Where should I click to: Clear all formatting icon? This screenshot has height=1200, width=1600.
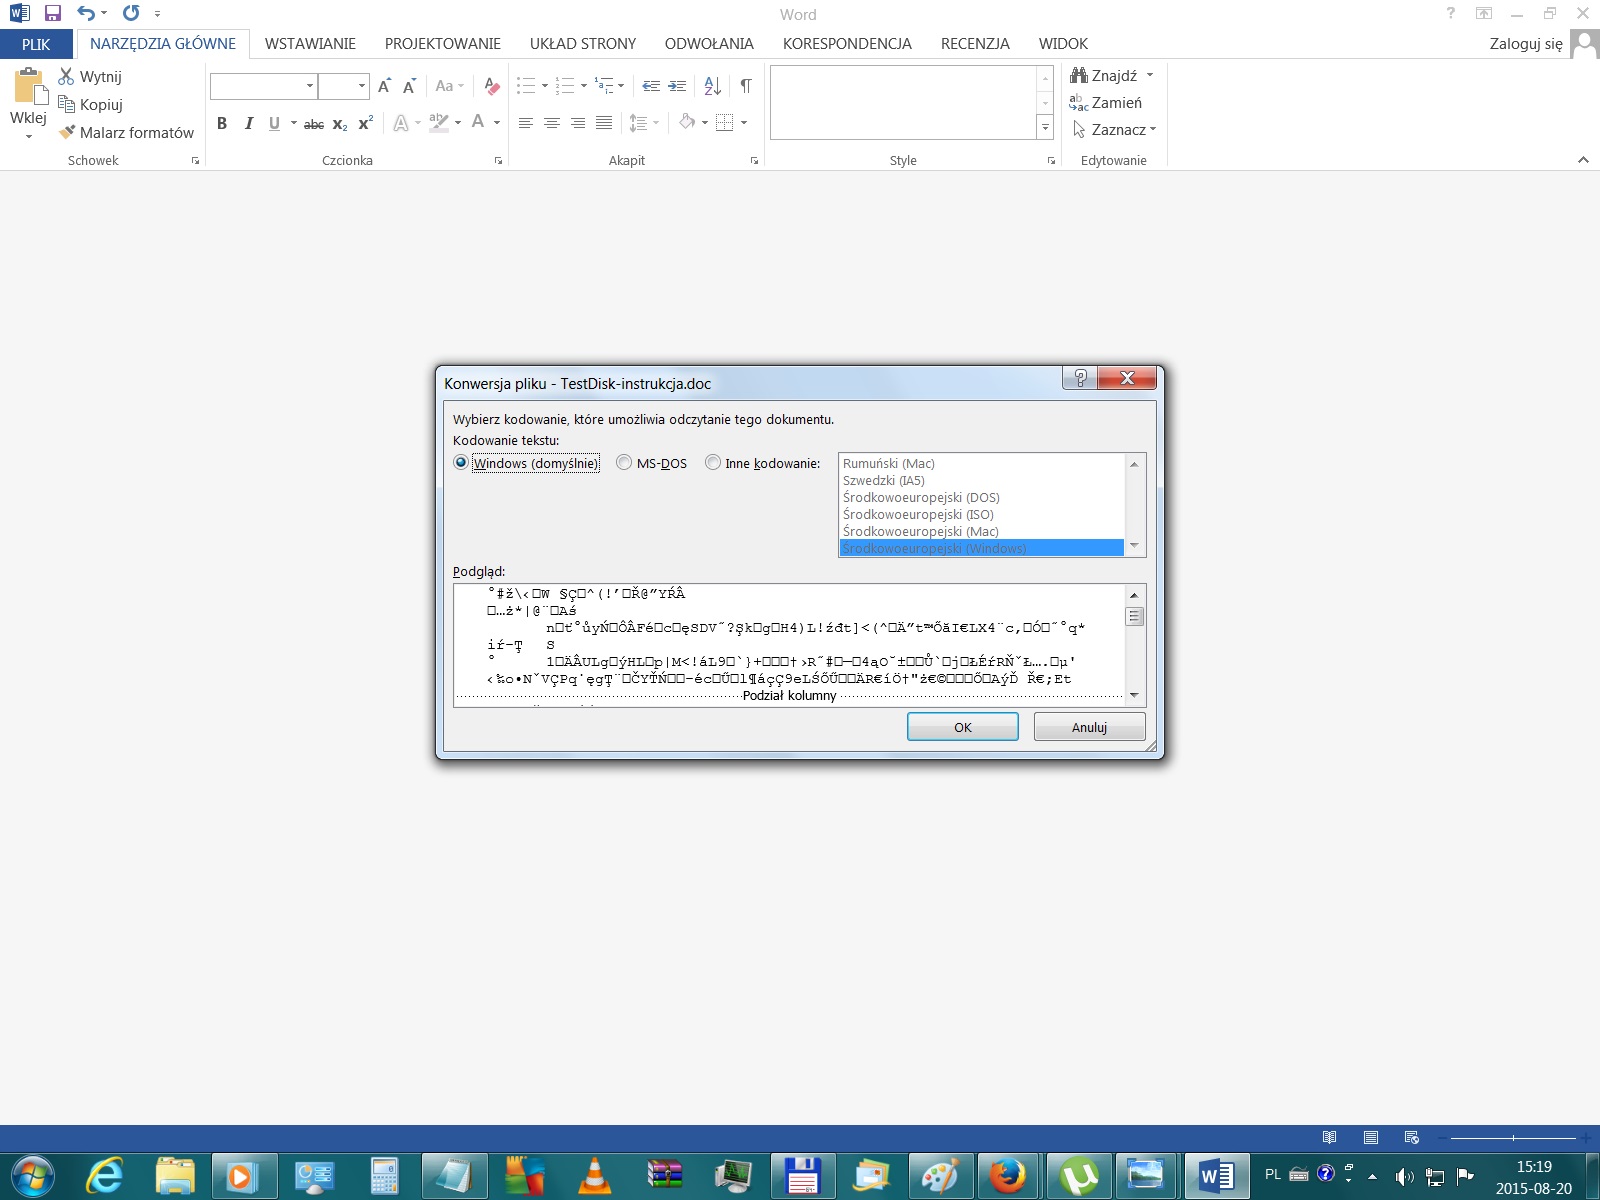(491, 86)
